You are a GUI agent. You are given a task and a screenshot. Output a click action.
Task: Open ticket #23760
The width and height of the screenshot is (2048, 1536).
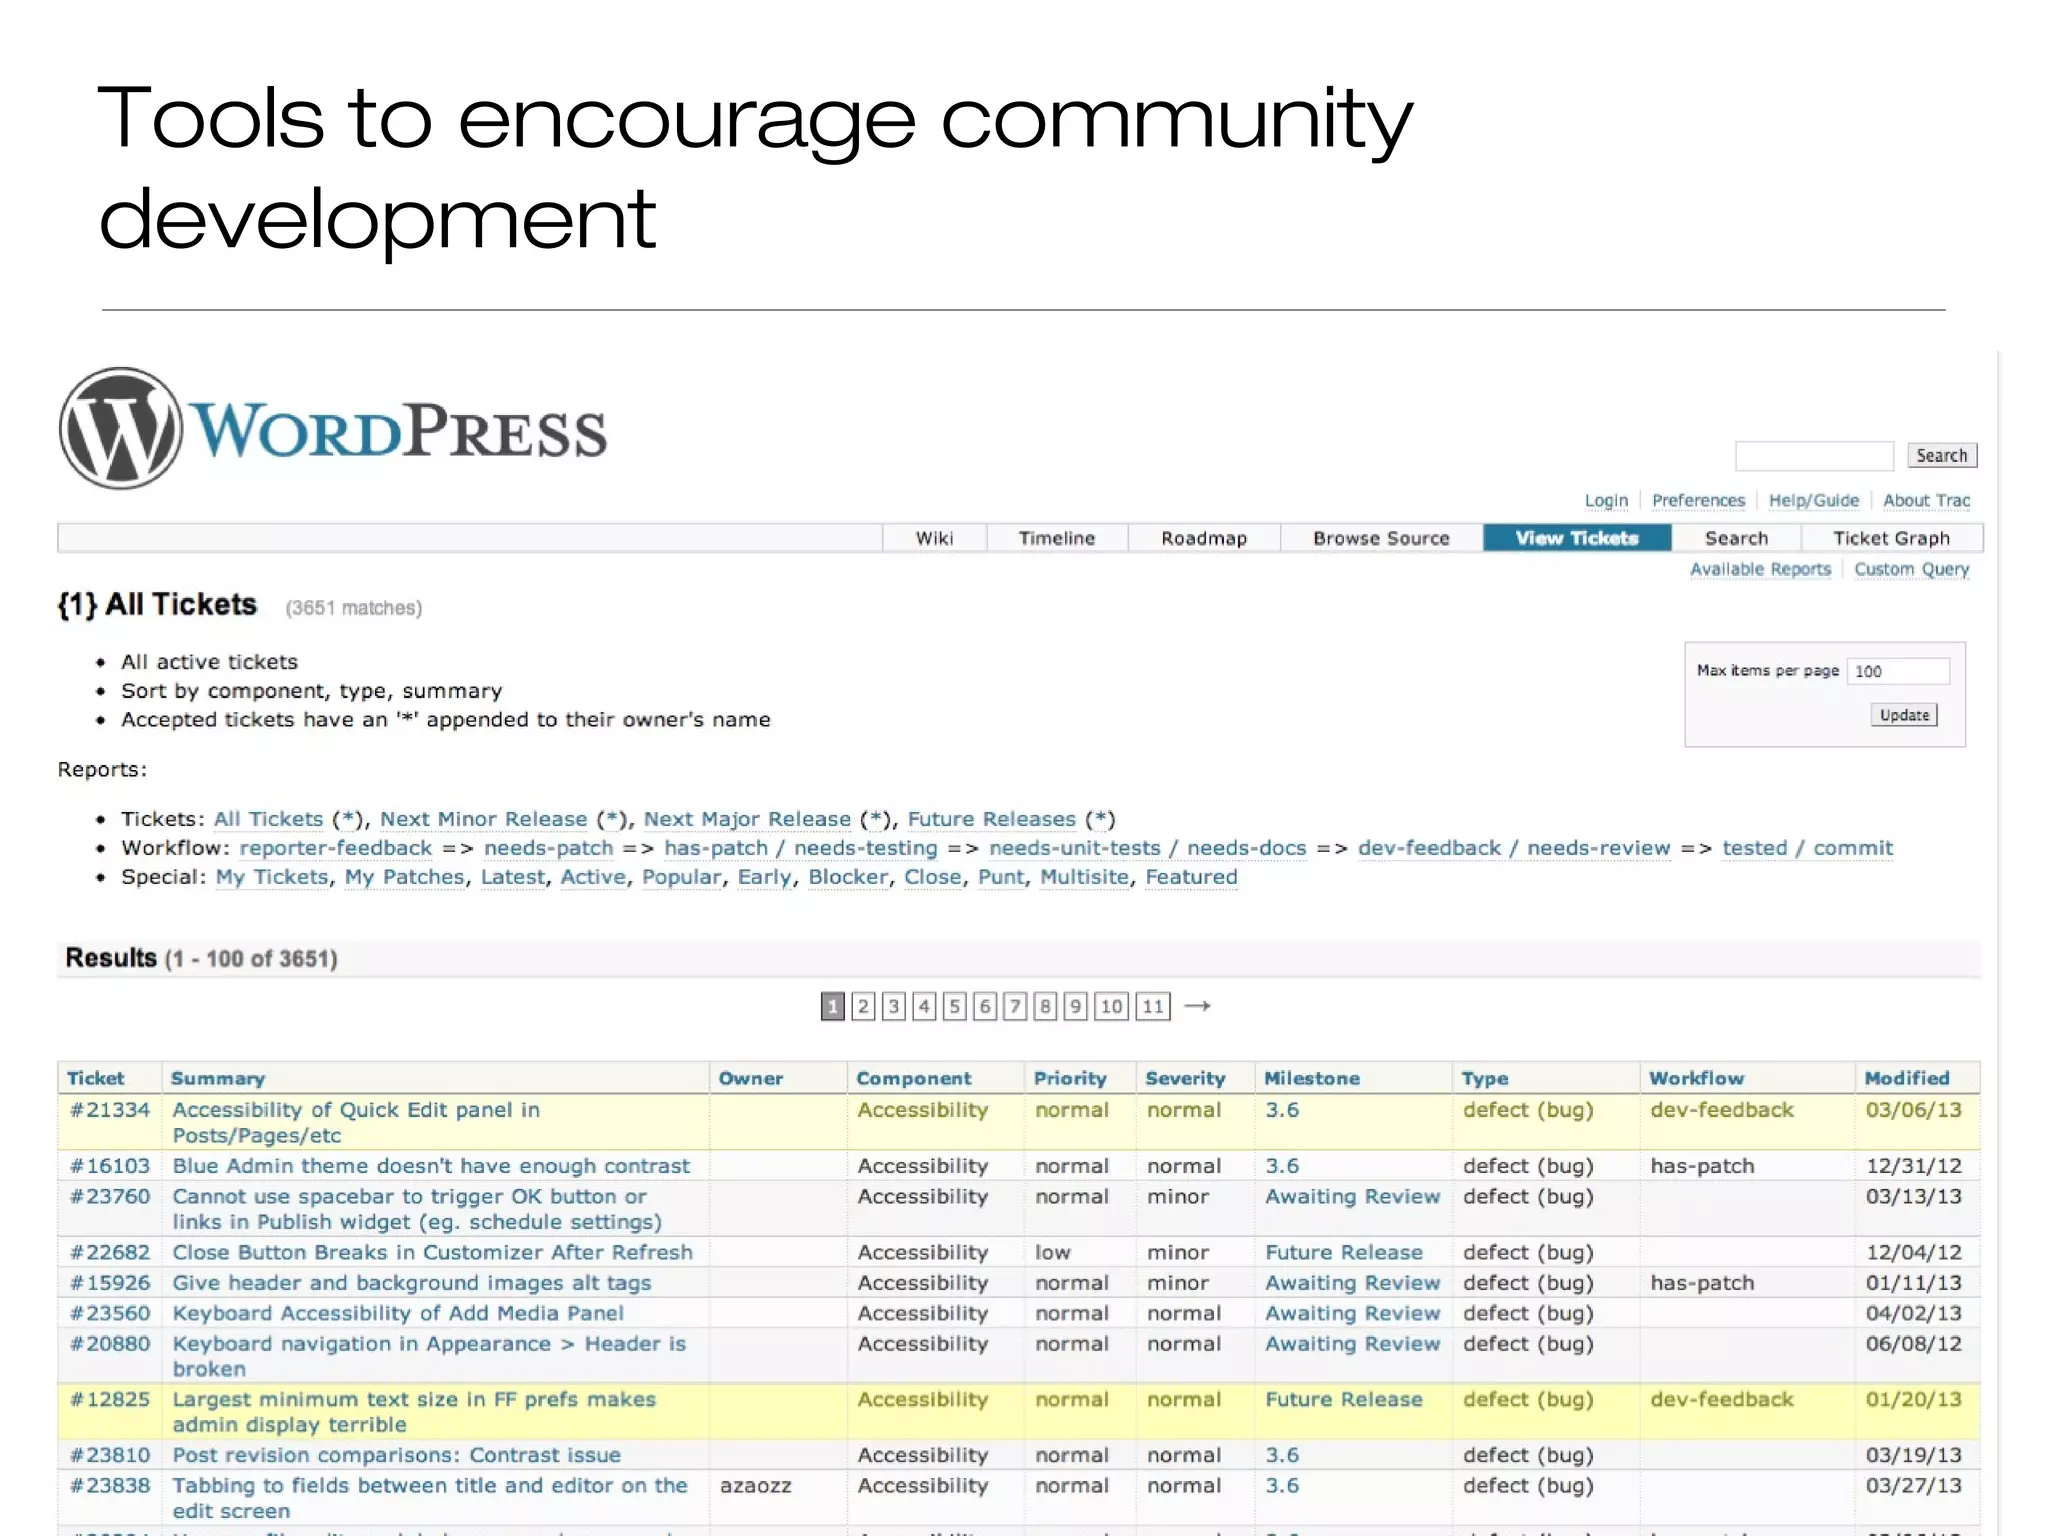tap(110, 1197)
